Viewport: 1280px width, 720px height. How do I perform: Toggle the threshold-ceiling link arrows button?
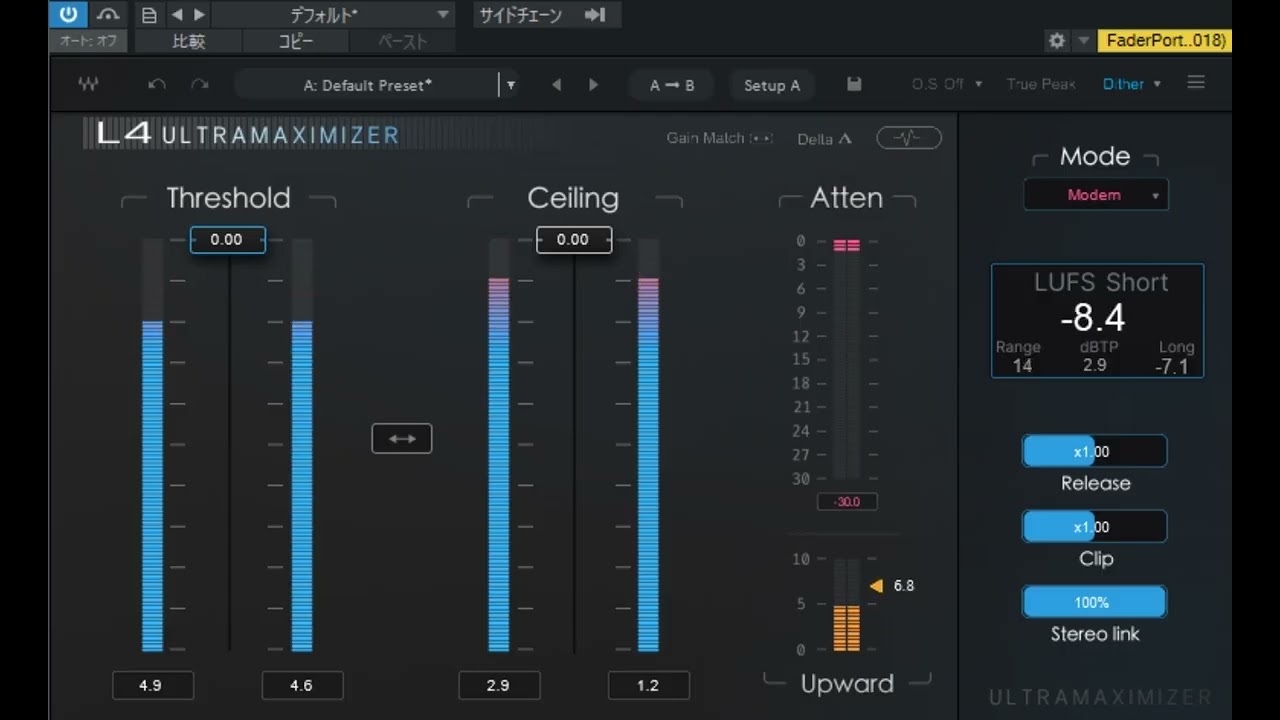click(x=402, y=438)
